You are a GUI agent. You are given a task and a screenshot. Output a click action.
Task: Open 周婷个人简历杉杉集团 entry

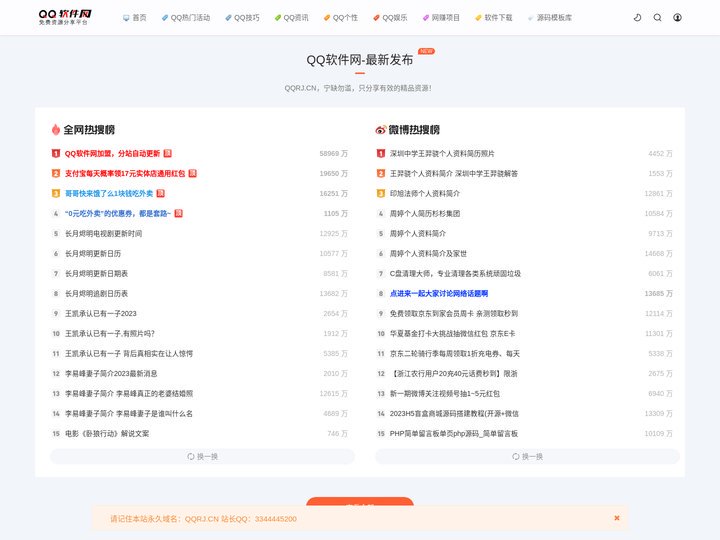click(x=425, y=214)
